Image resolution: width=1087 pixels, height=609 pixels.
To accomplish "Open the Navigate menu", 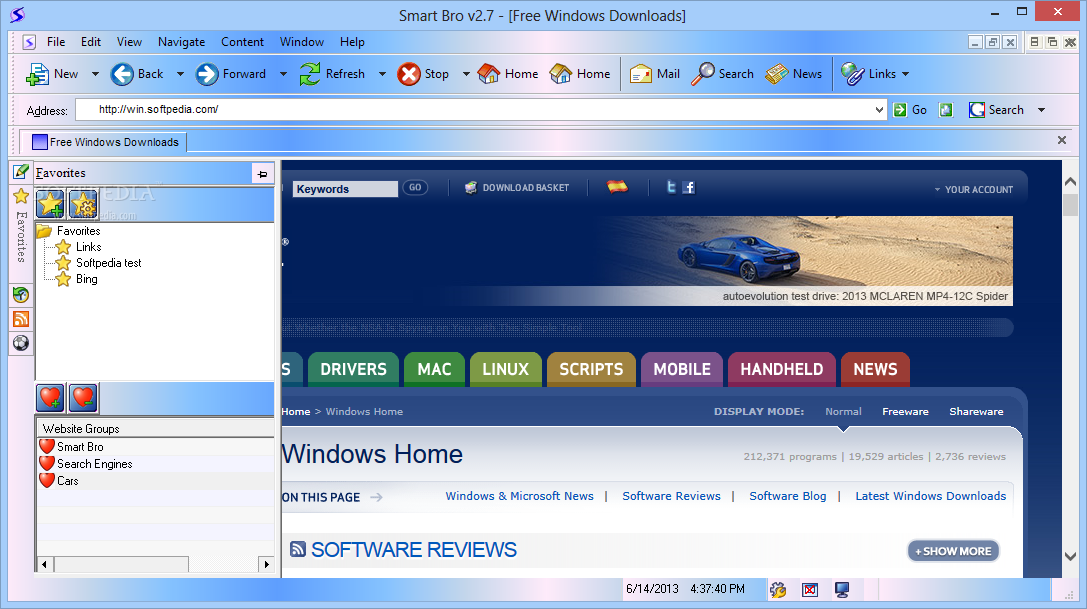I will click(182, 42).
